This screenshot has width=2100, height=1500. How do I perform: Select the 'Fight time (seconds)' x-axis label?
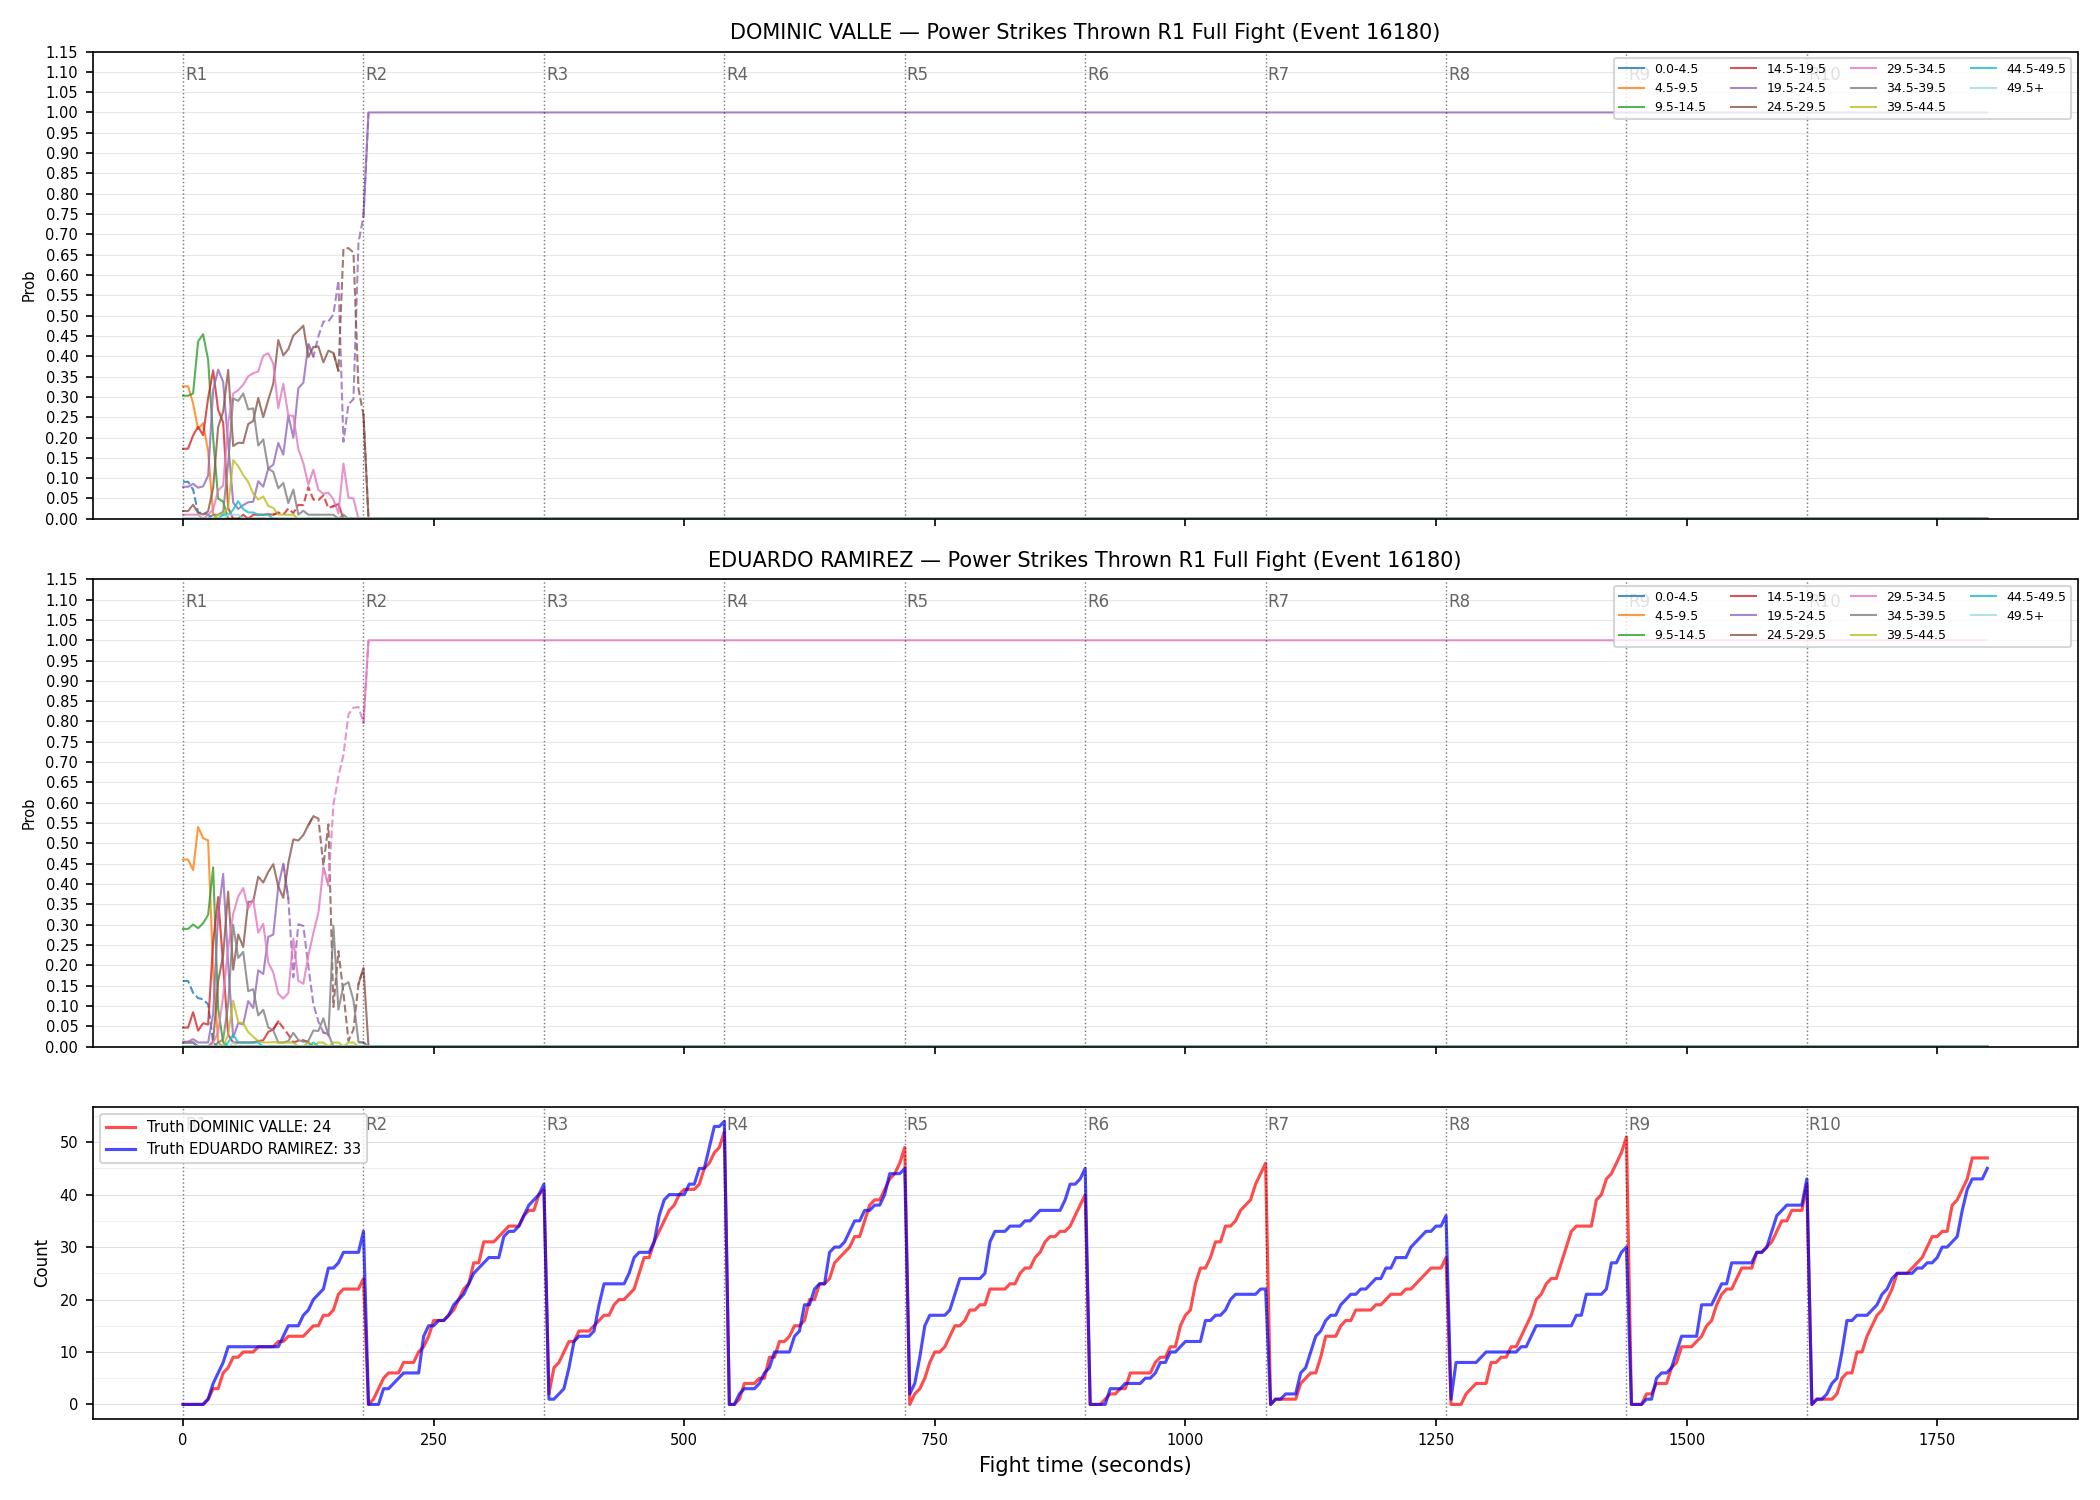(x=1085, y=1465)
